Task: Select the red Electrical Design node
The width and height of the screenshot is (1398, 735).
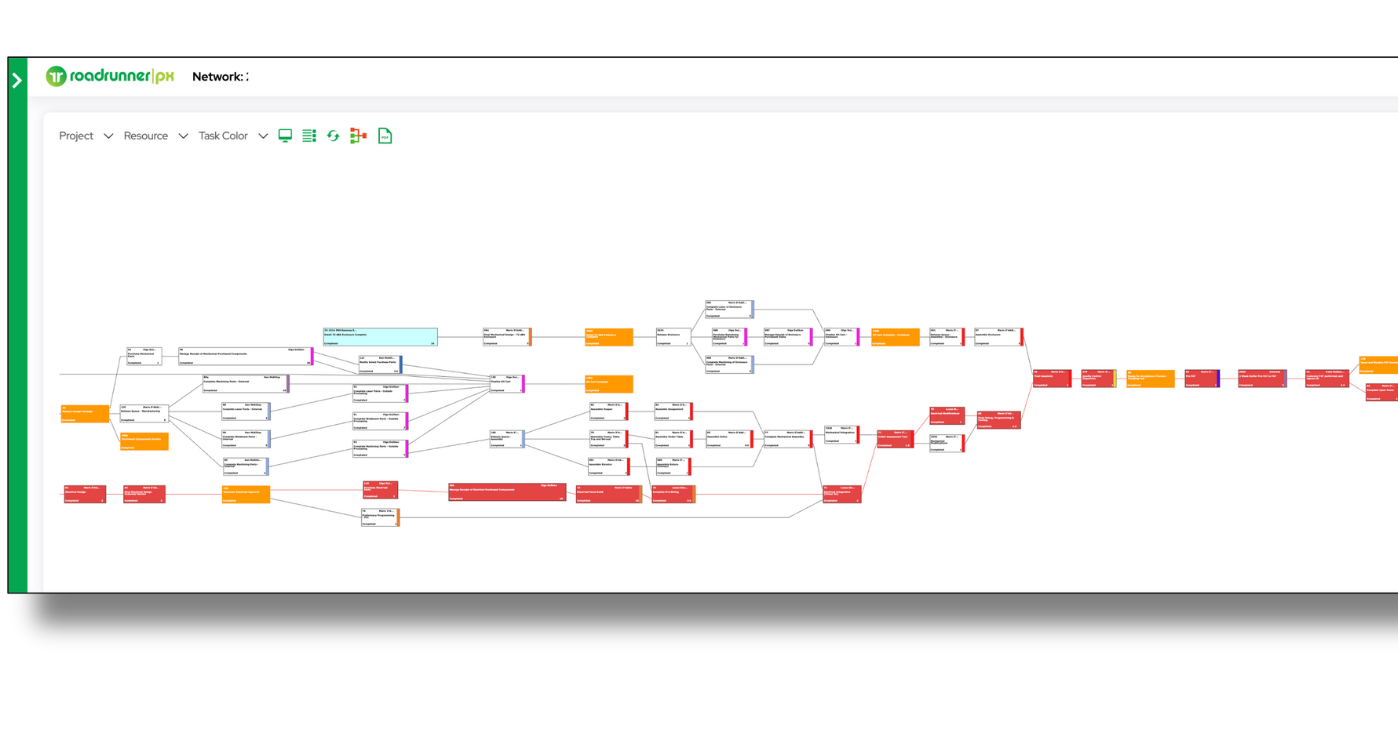Action: coord(85,494)
